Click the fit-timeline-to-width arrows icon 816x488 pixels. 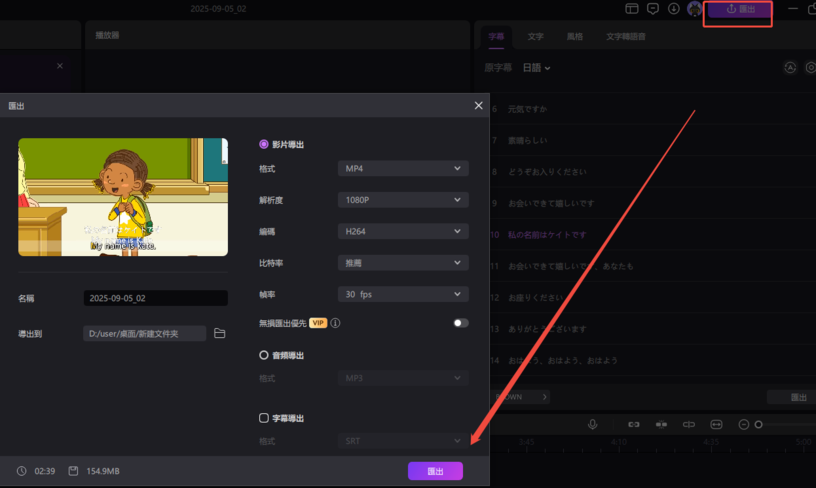click(716, 425)
